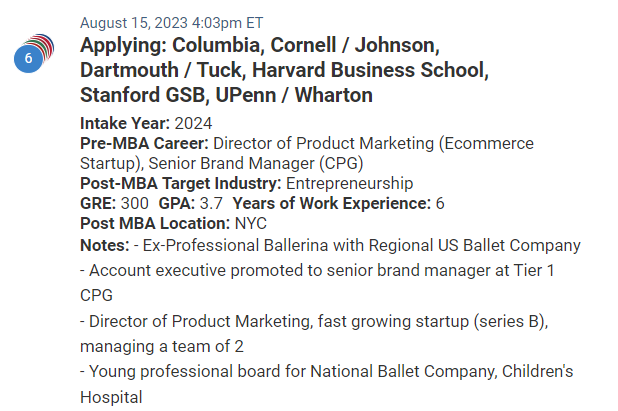Click the Notes label
This screenshot has width=618, height=411.
point(104,245)
